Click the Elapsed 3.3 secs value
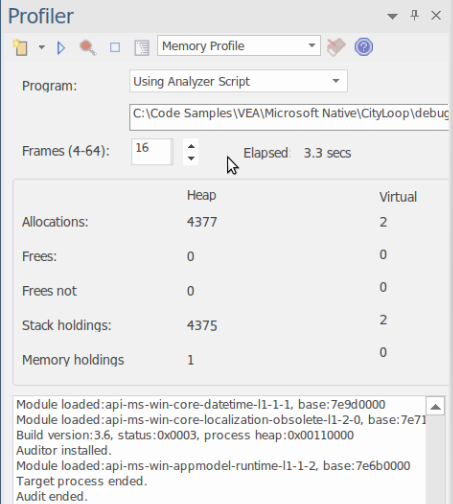The height and width of the screenshot is (504, 453). (327, 153)
